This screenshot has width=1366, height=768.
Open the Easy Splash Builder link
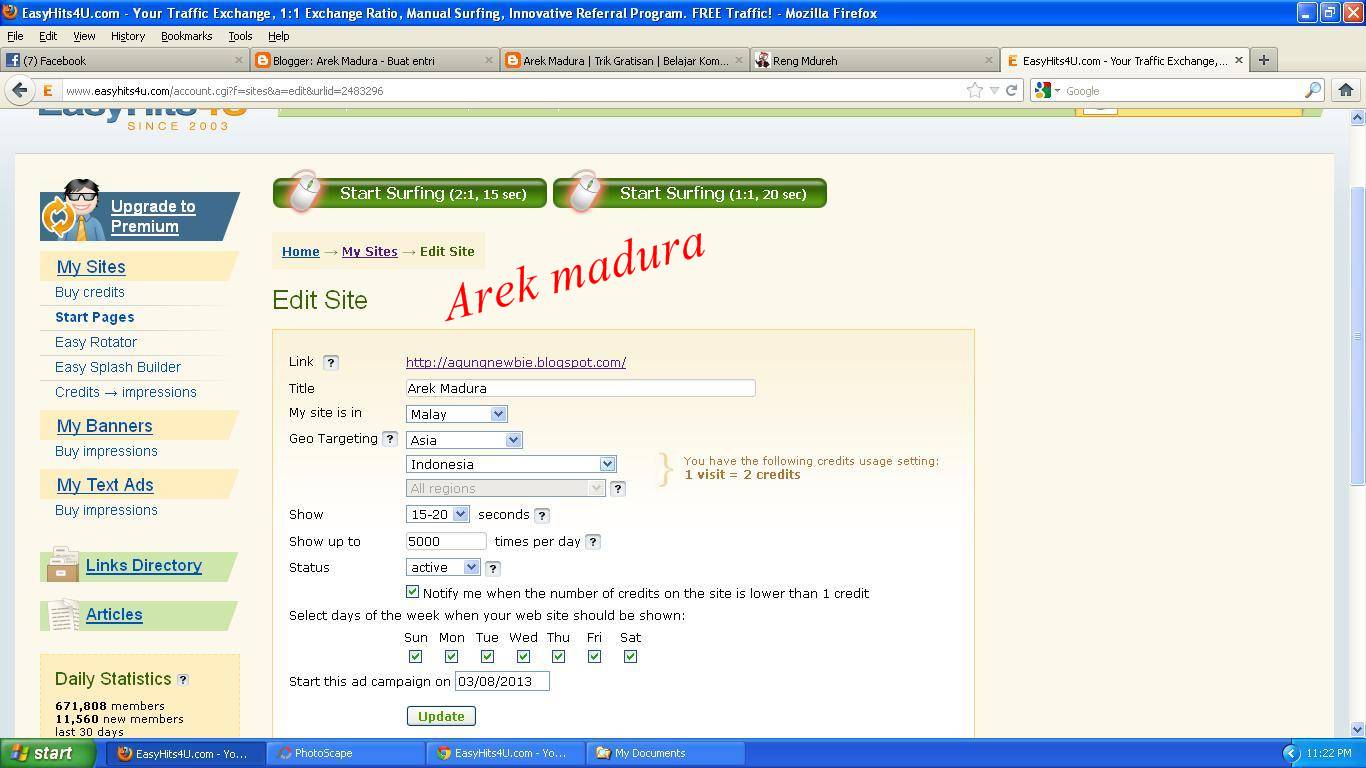pos(118,367)
